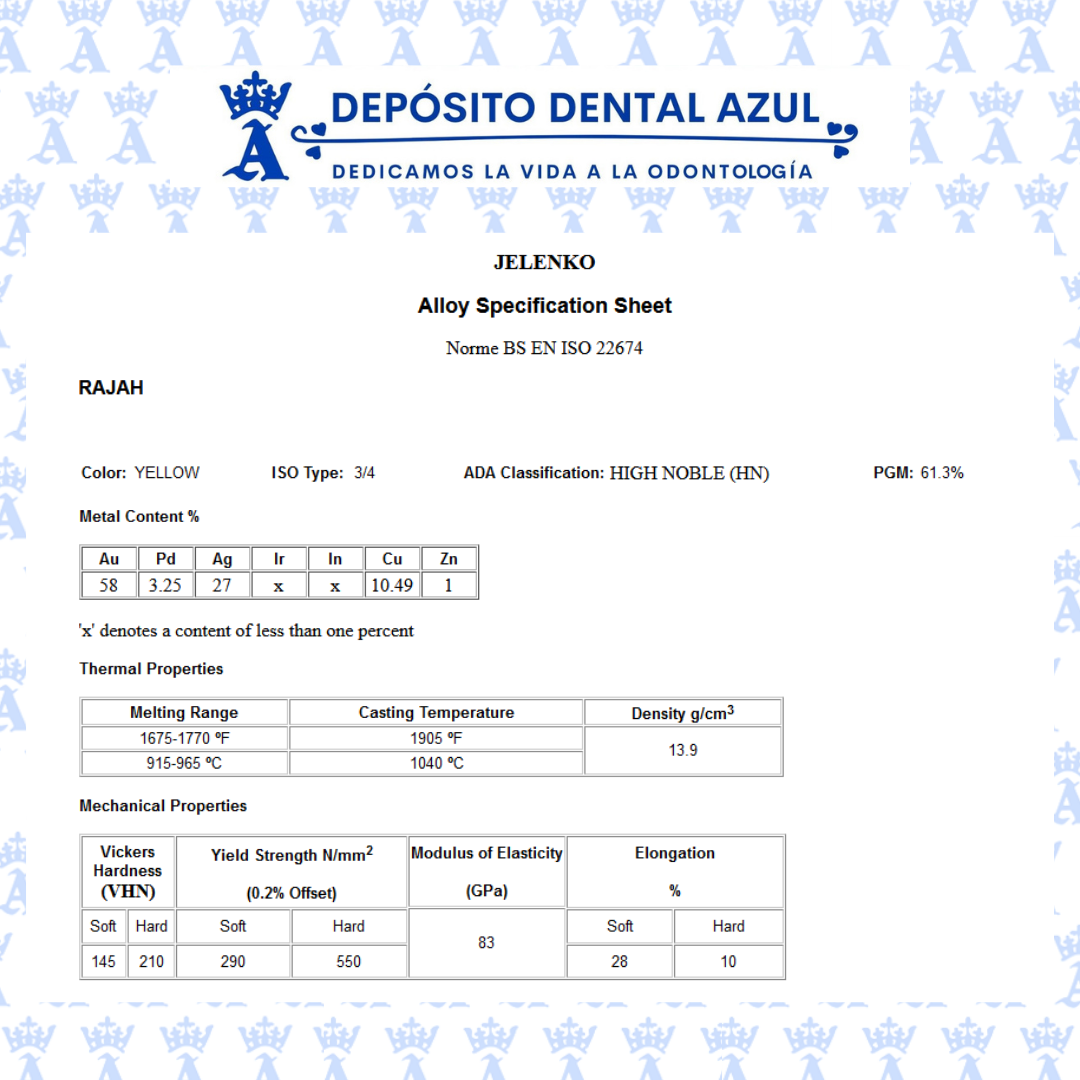Viewport: 1080px width, 1080px height.
Task: Click the modulus of elasticity value 83
Action: [x=486, y=943]
